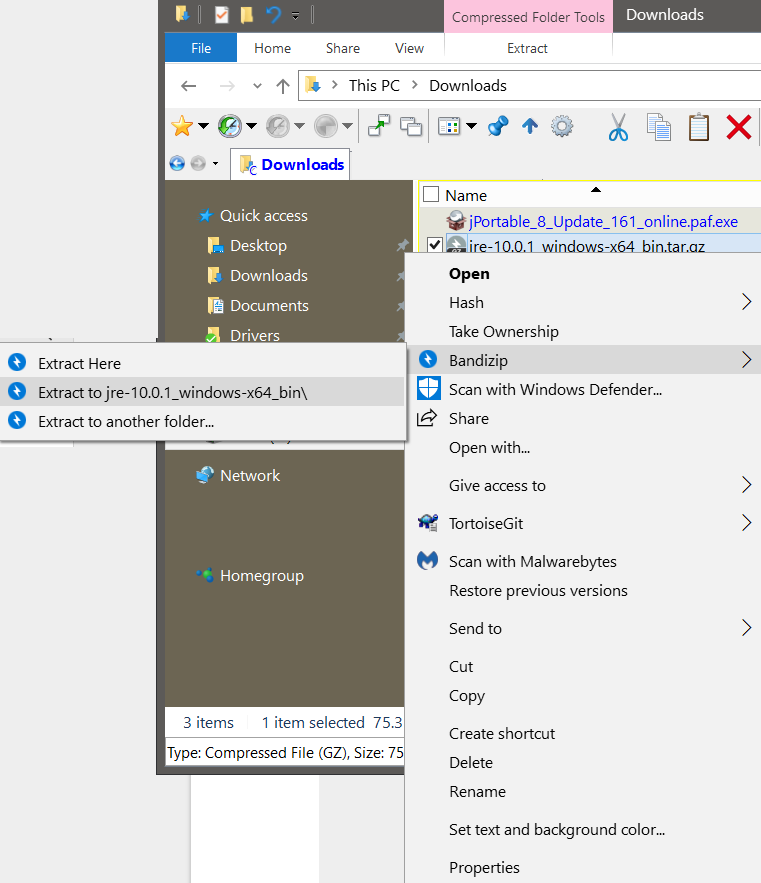The height and width of the screenshot is (883, 761).
Task: Click the red X delete icon
Action: tap(738, 127)
